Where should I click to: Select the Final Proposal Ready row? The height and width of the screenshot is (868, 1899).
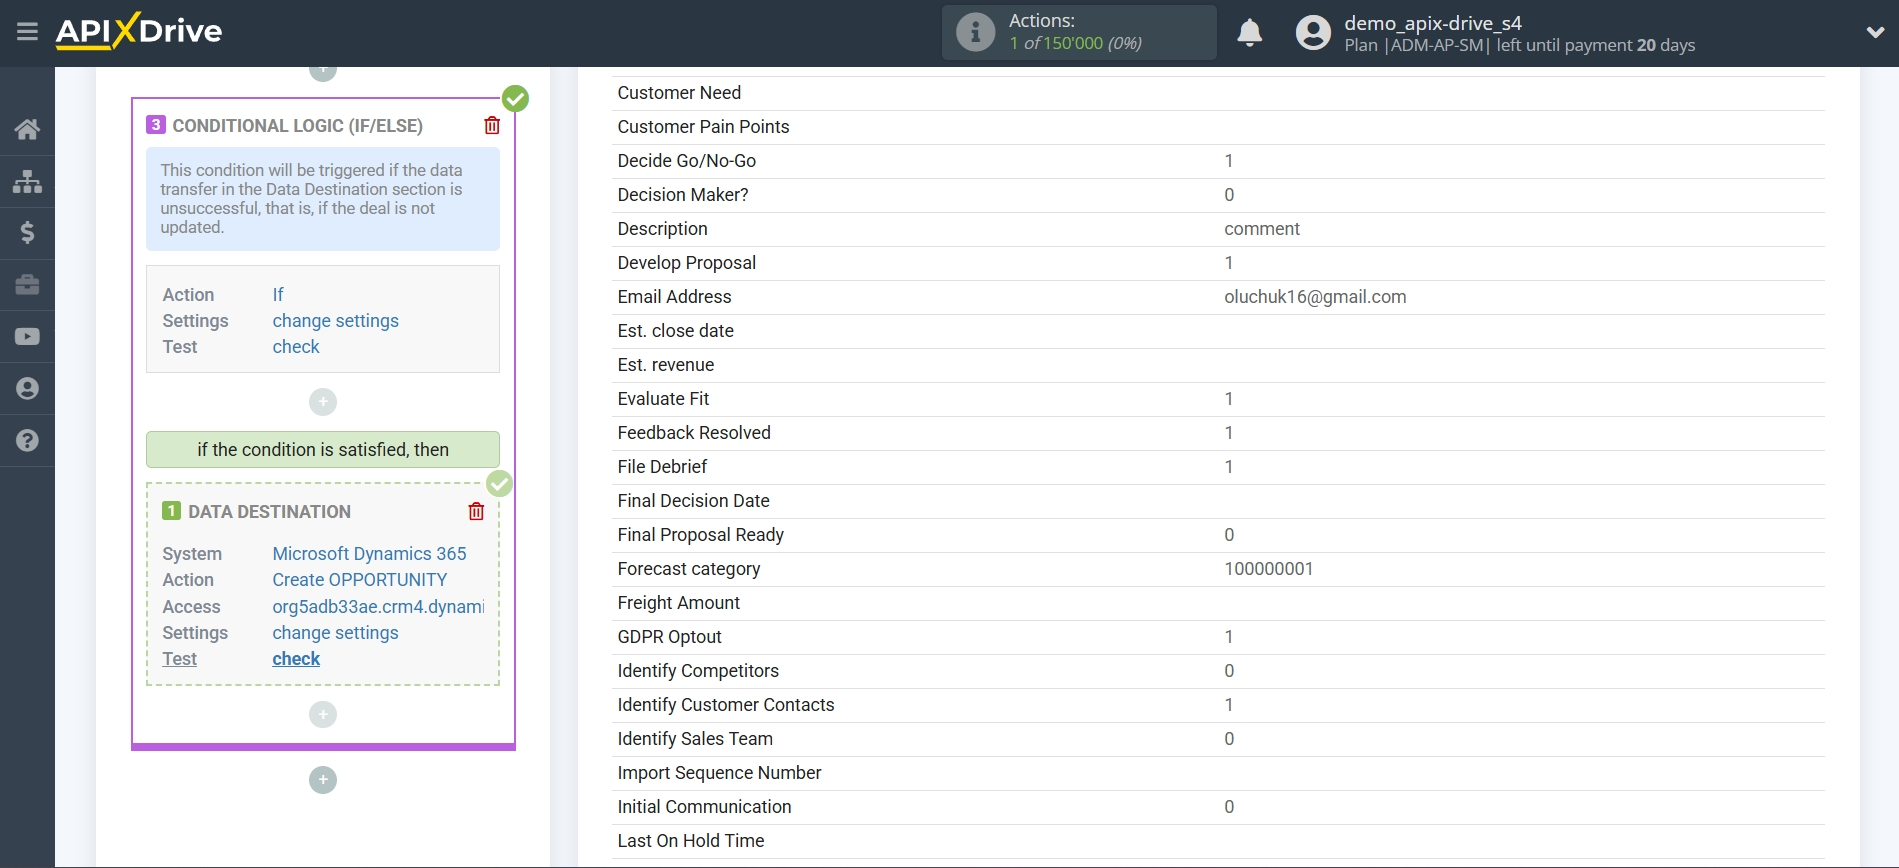(x=1218, y=535)
